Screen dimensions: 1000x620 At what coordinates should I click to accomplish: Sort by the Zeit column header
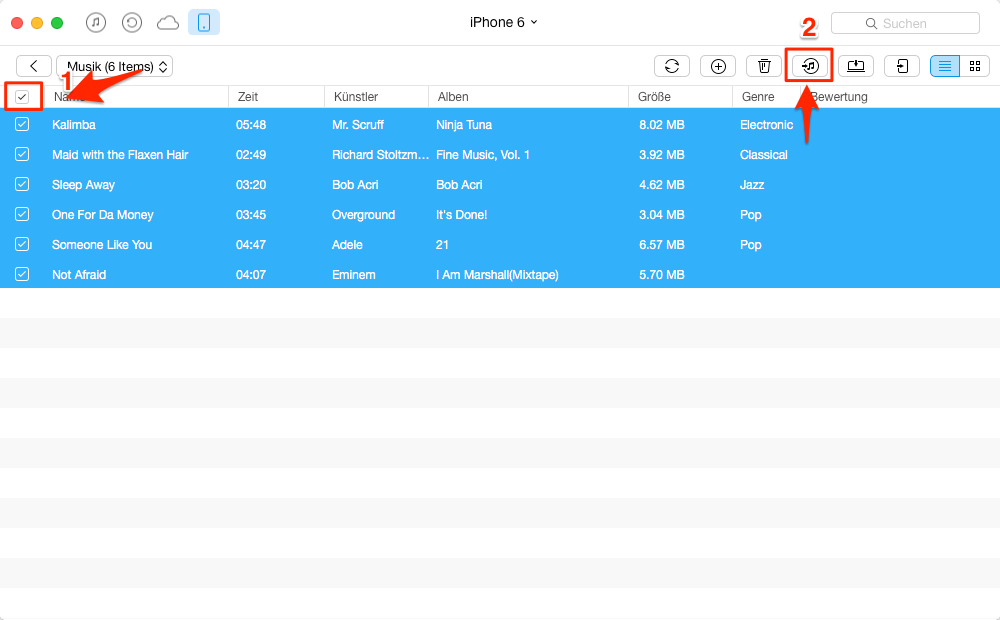point(276,97)
